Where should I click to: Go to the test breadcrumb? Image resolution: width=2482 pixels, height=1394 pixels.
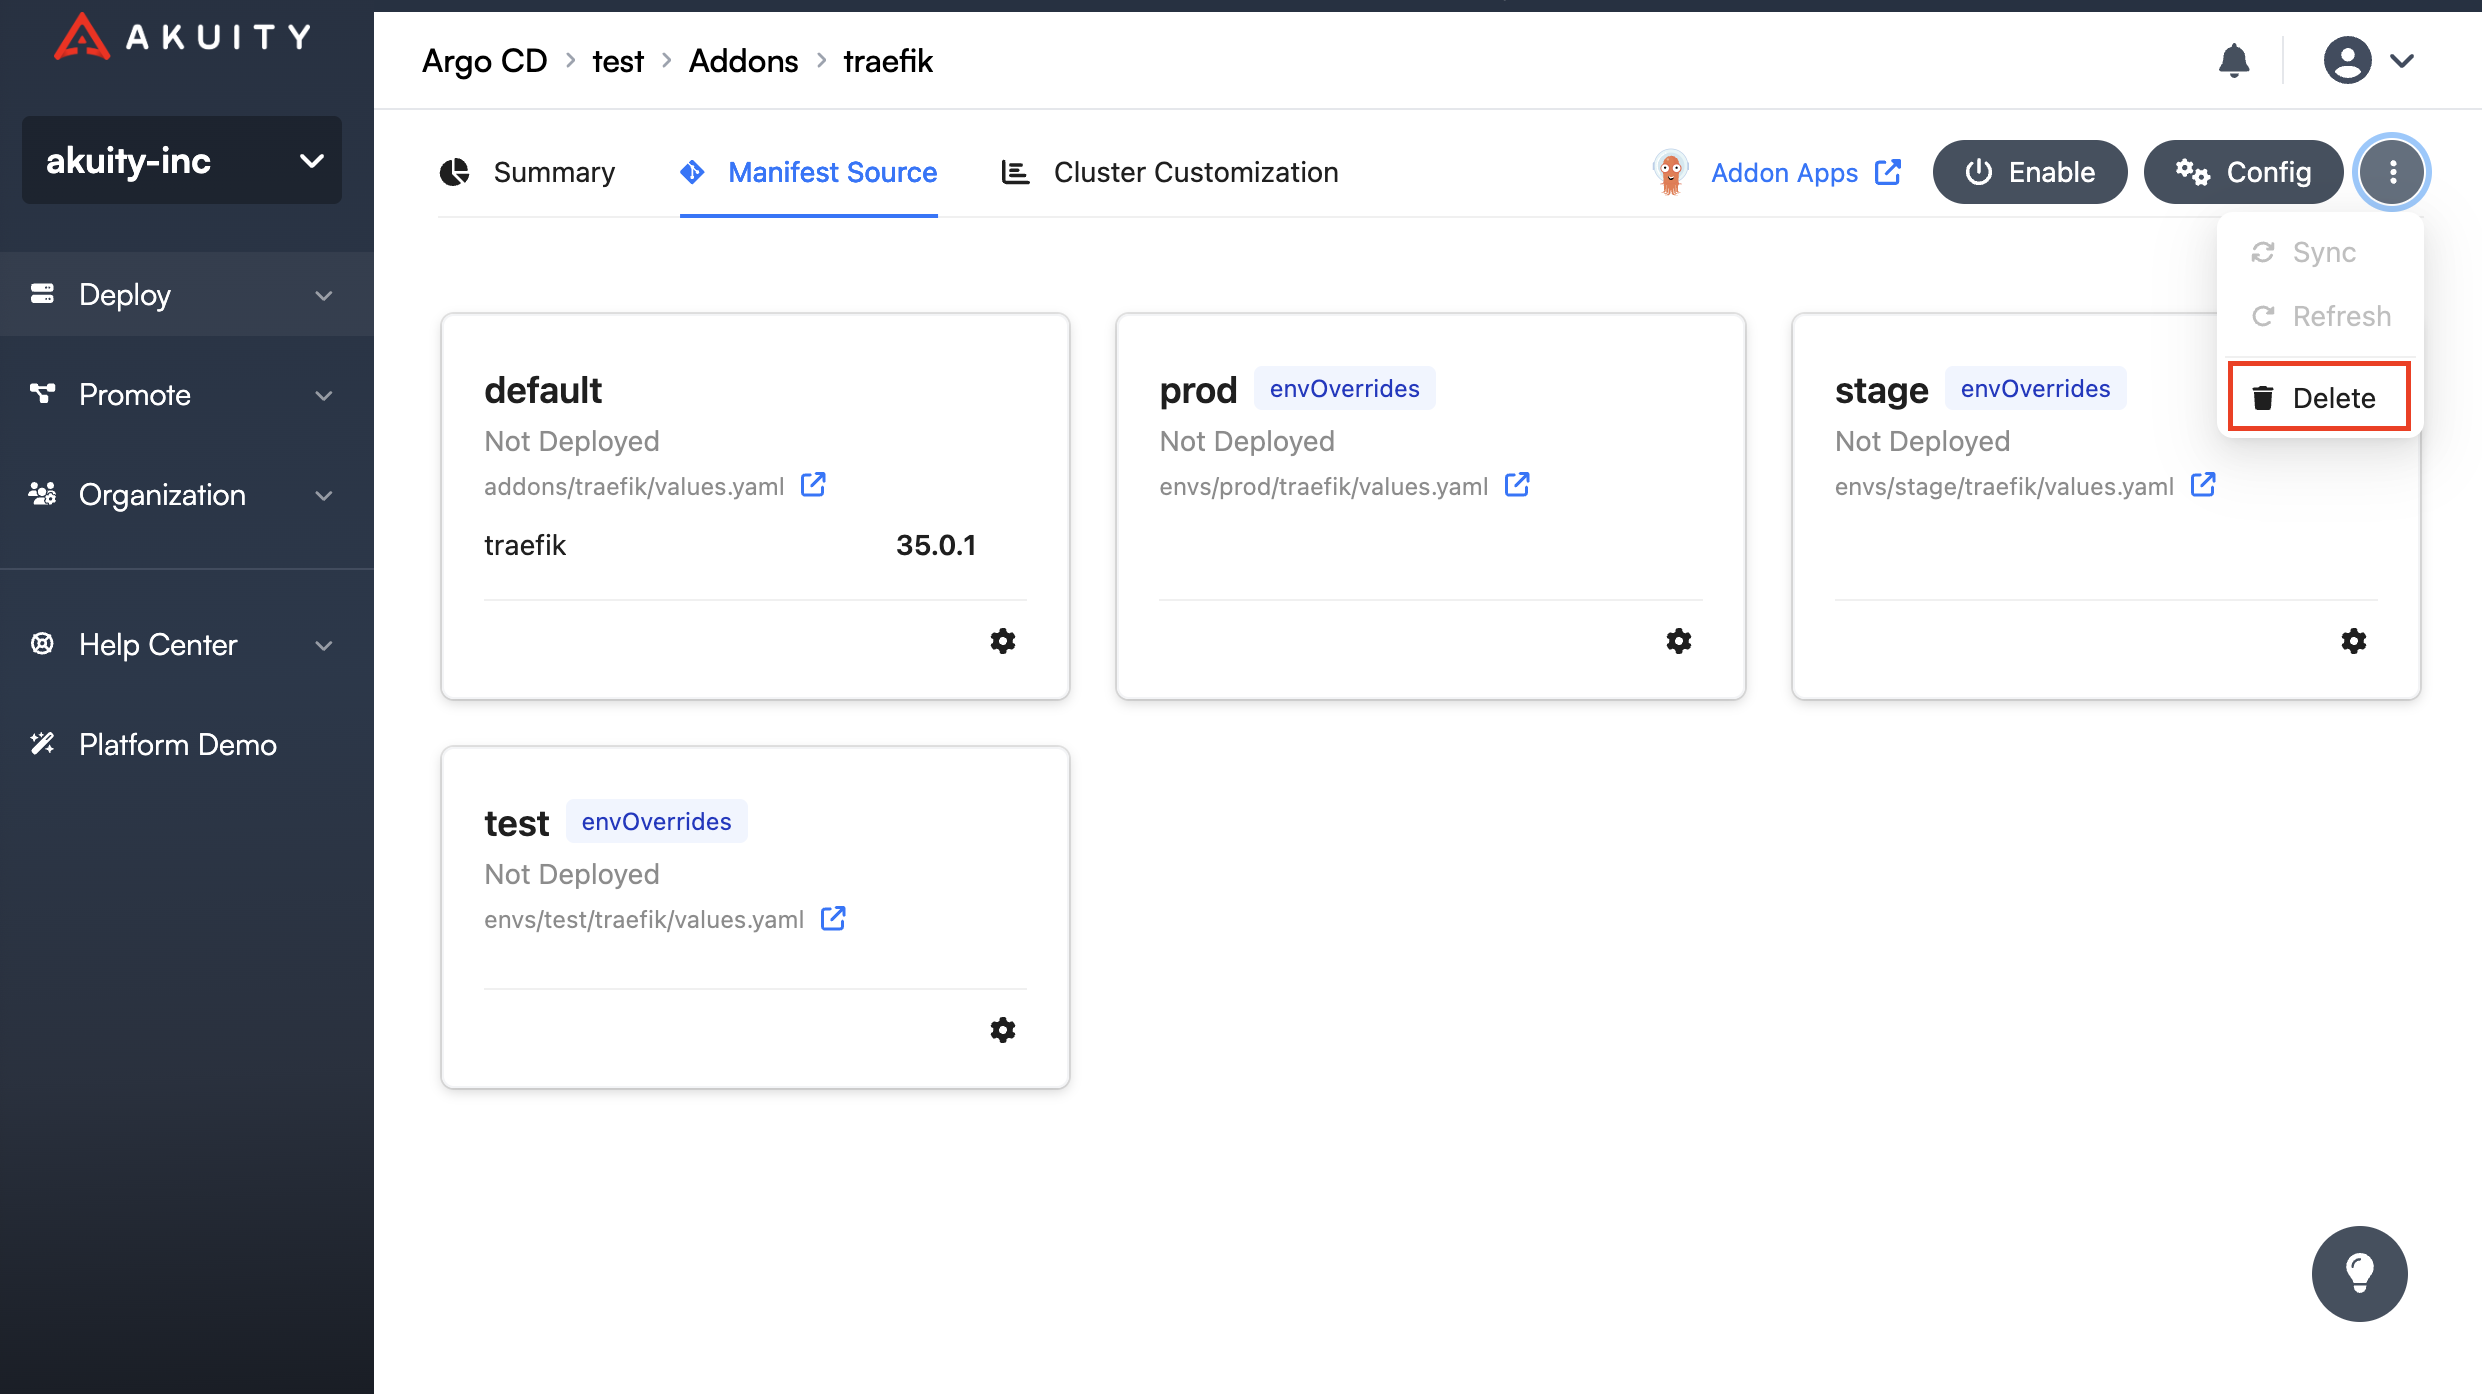click(618, 61)
